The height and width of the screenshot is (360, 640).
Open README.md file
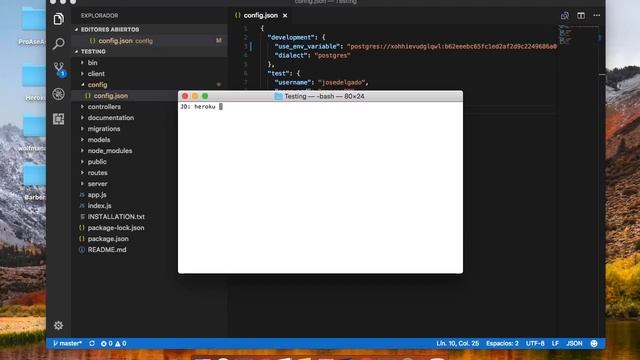tap(107, 250)
